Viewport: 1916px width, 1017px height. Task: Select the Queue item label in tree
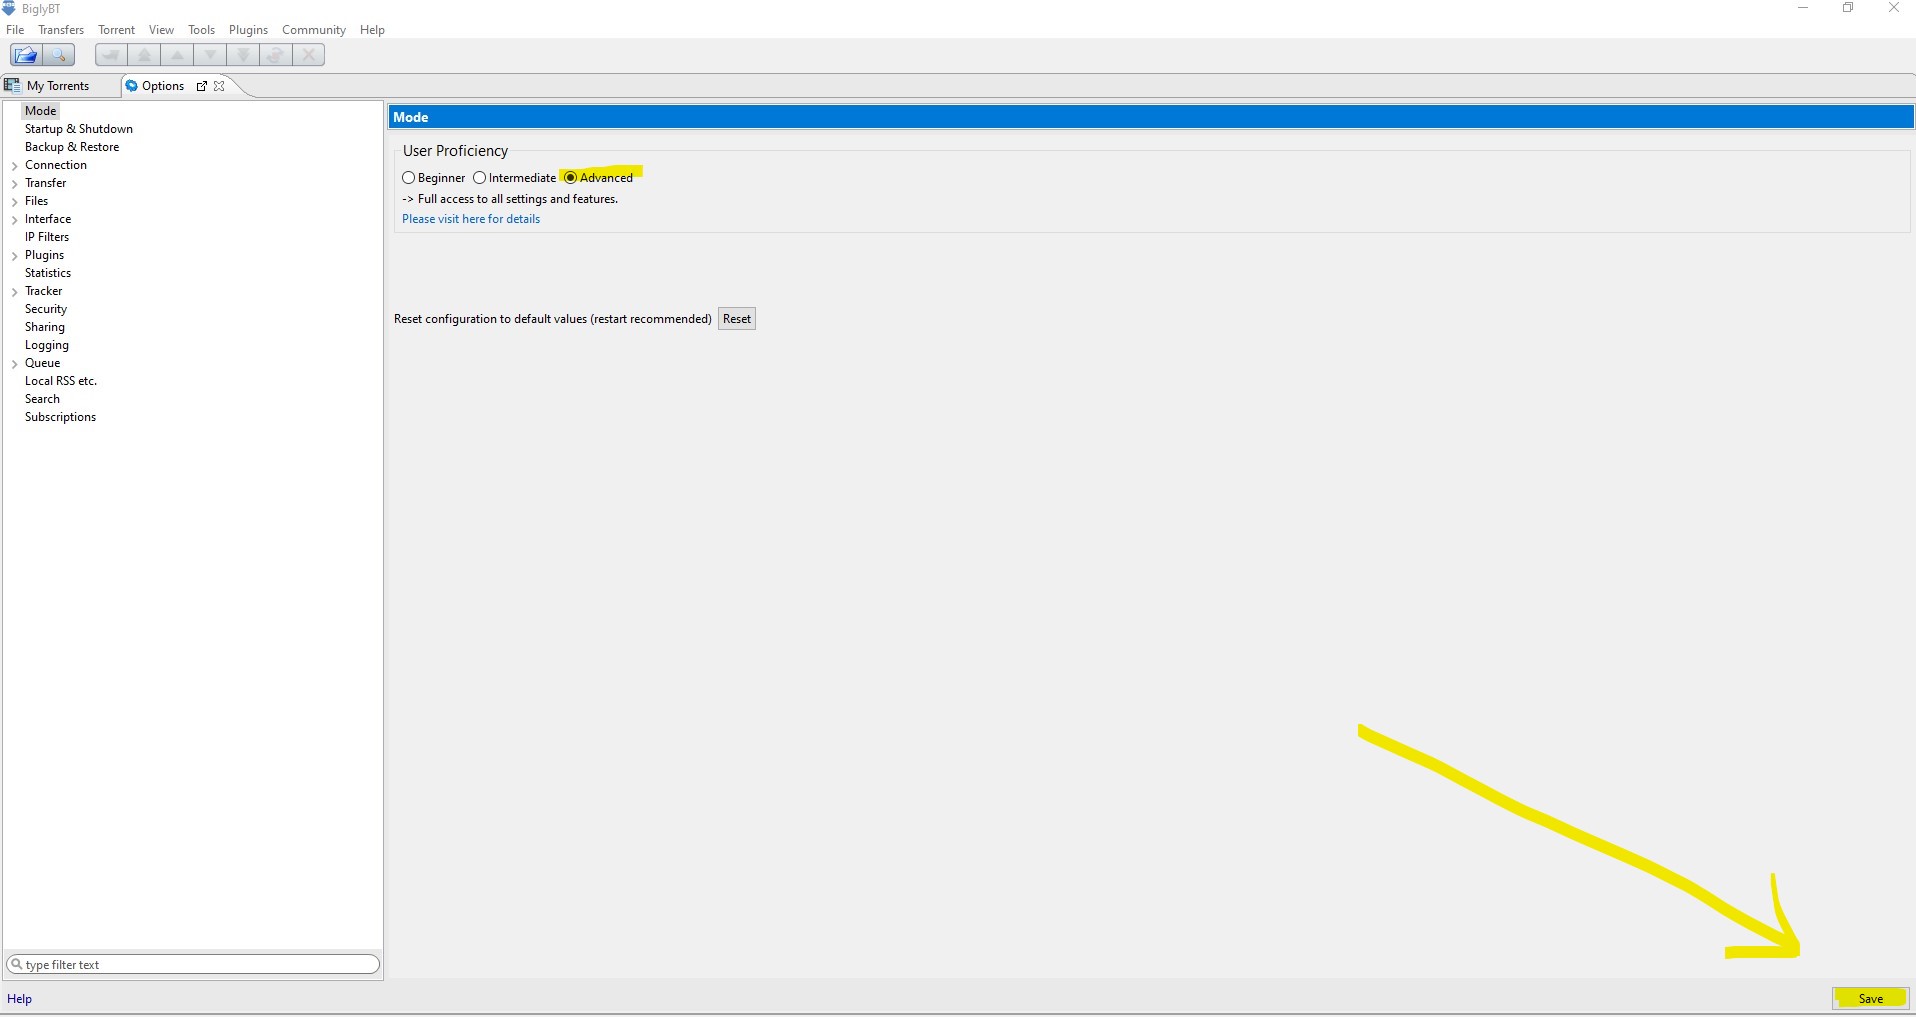42,363
